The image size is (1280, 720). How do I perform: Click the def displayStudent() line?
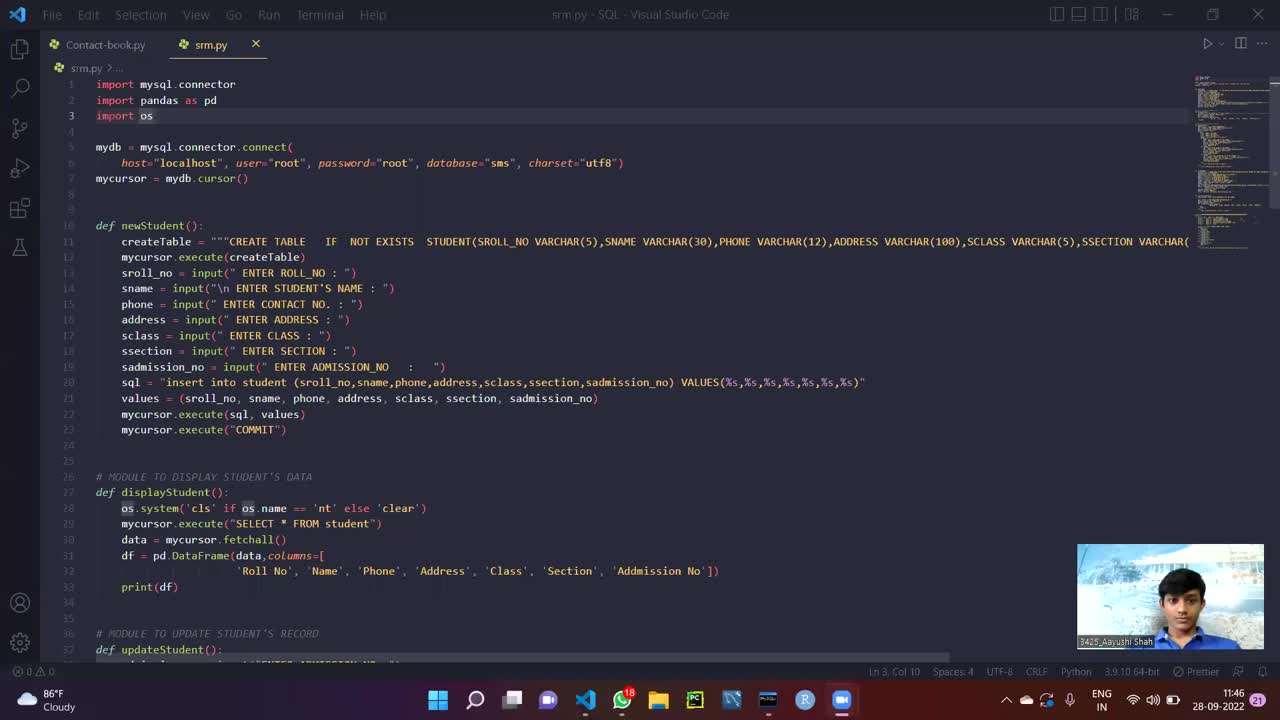pos(162,492)
